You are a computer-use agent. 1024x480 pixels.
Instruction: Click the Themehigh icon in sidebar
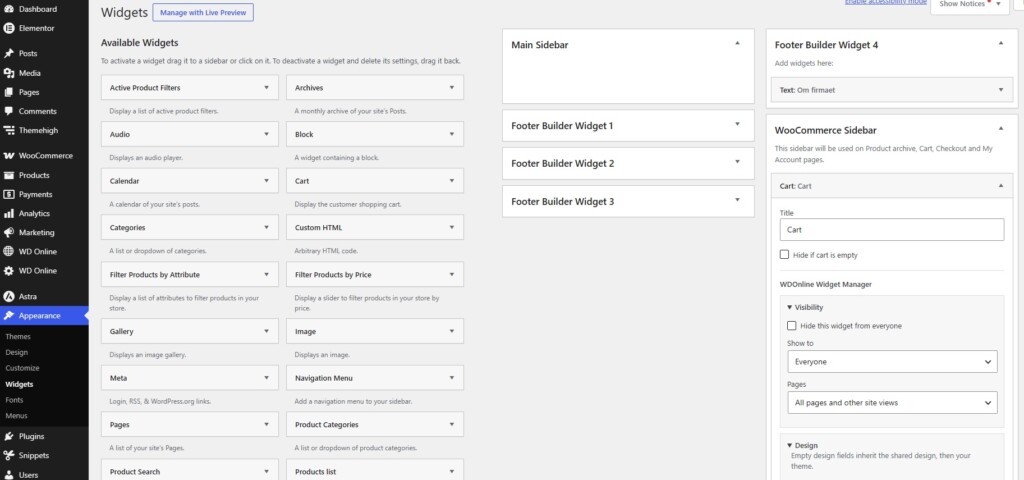pyautogui.click(x=9, y=130)
